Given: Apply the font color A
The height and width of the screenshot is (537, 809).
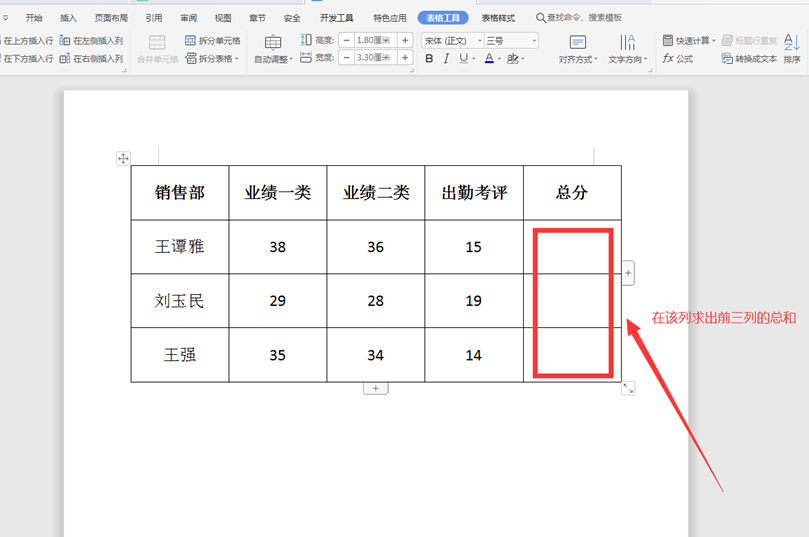Looking at the screenshot, I should [x=489, y=59].
